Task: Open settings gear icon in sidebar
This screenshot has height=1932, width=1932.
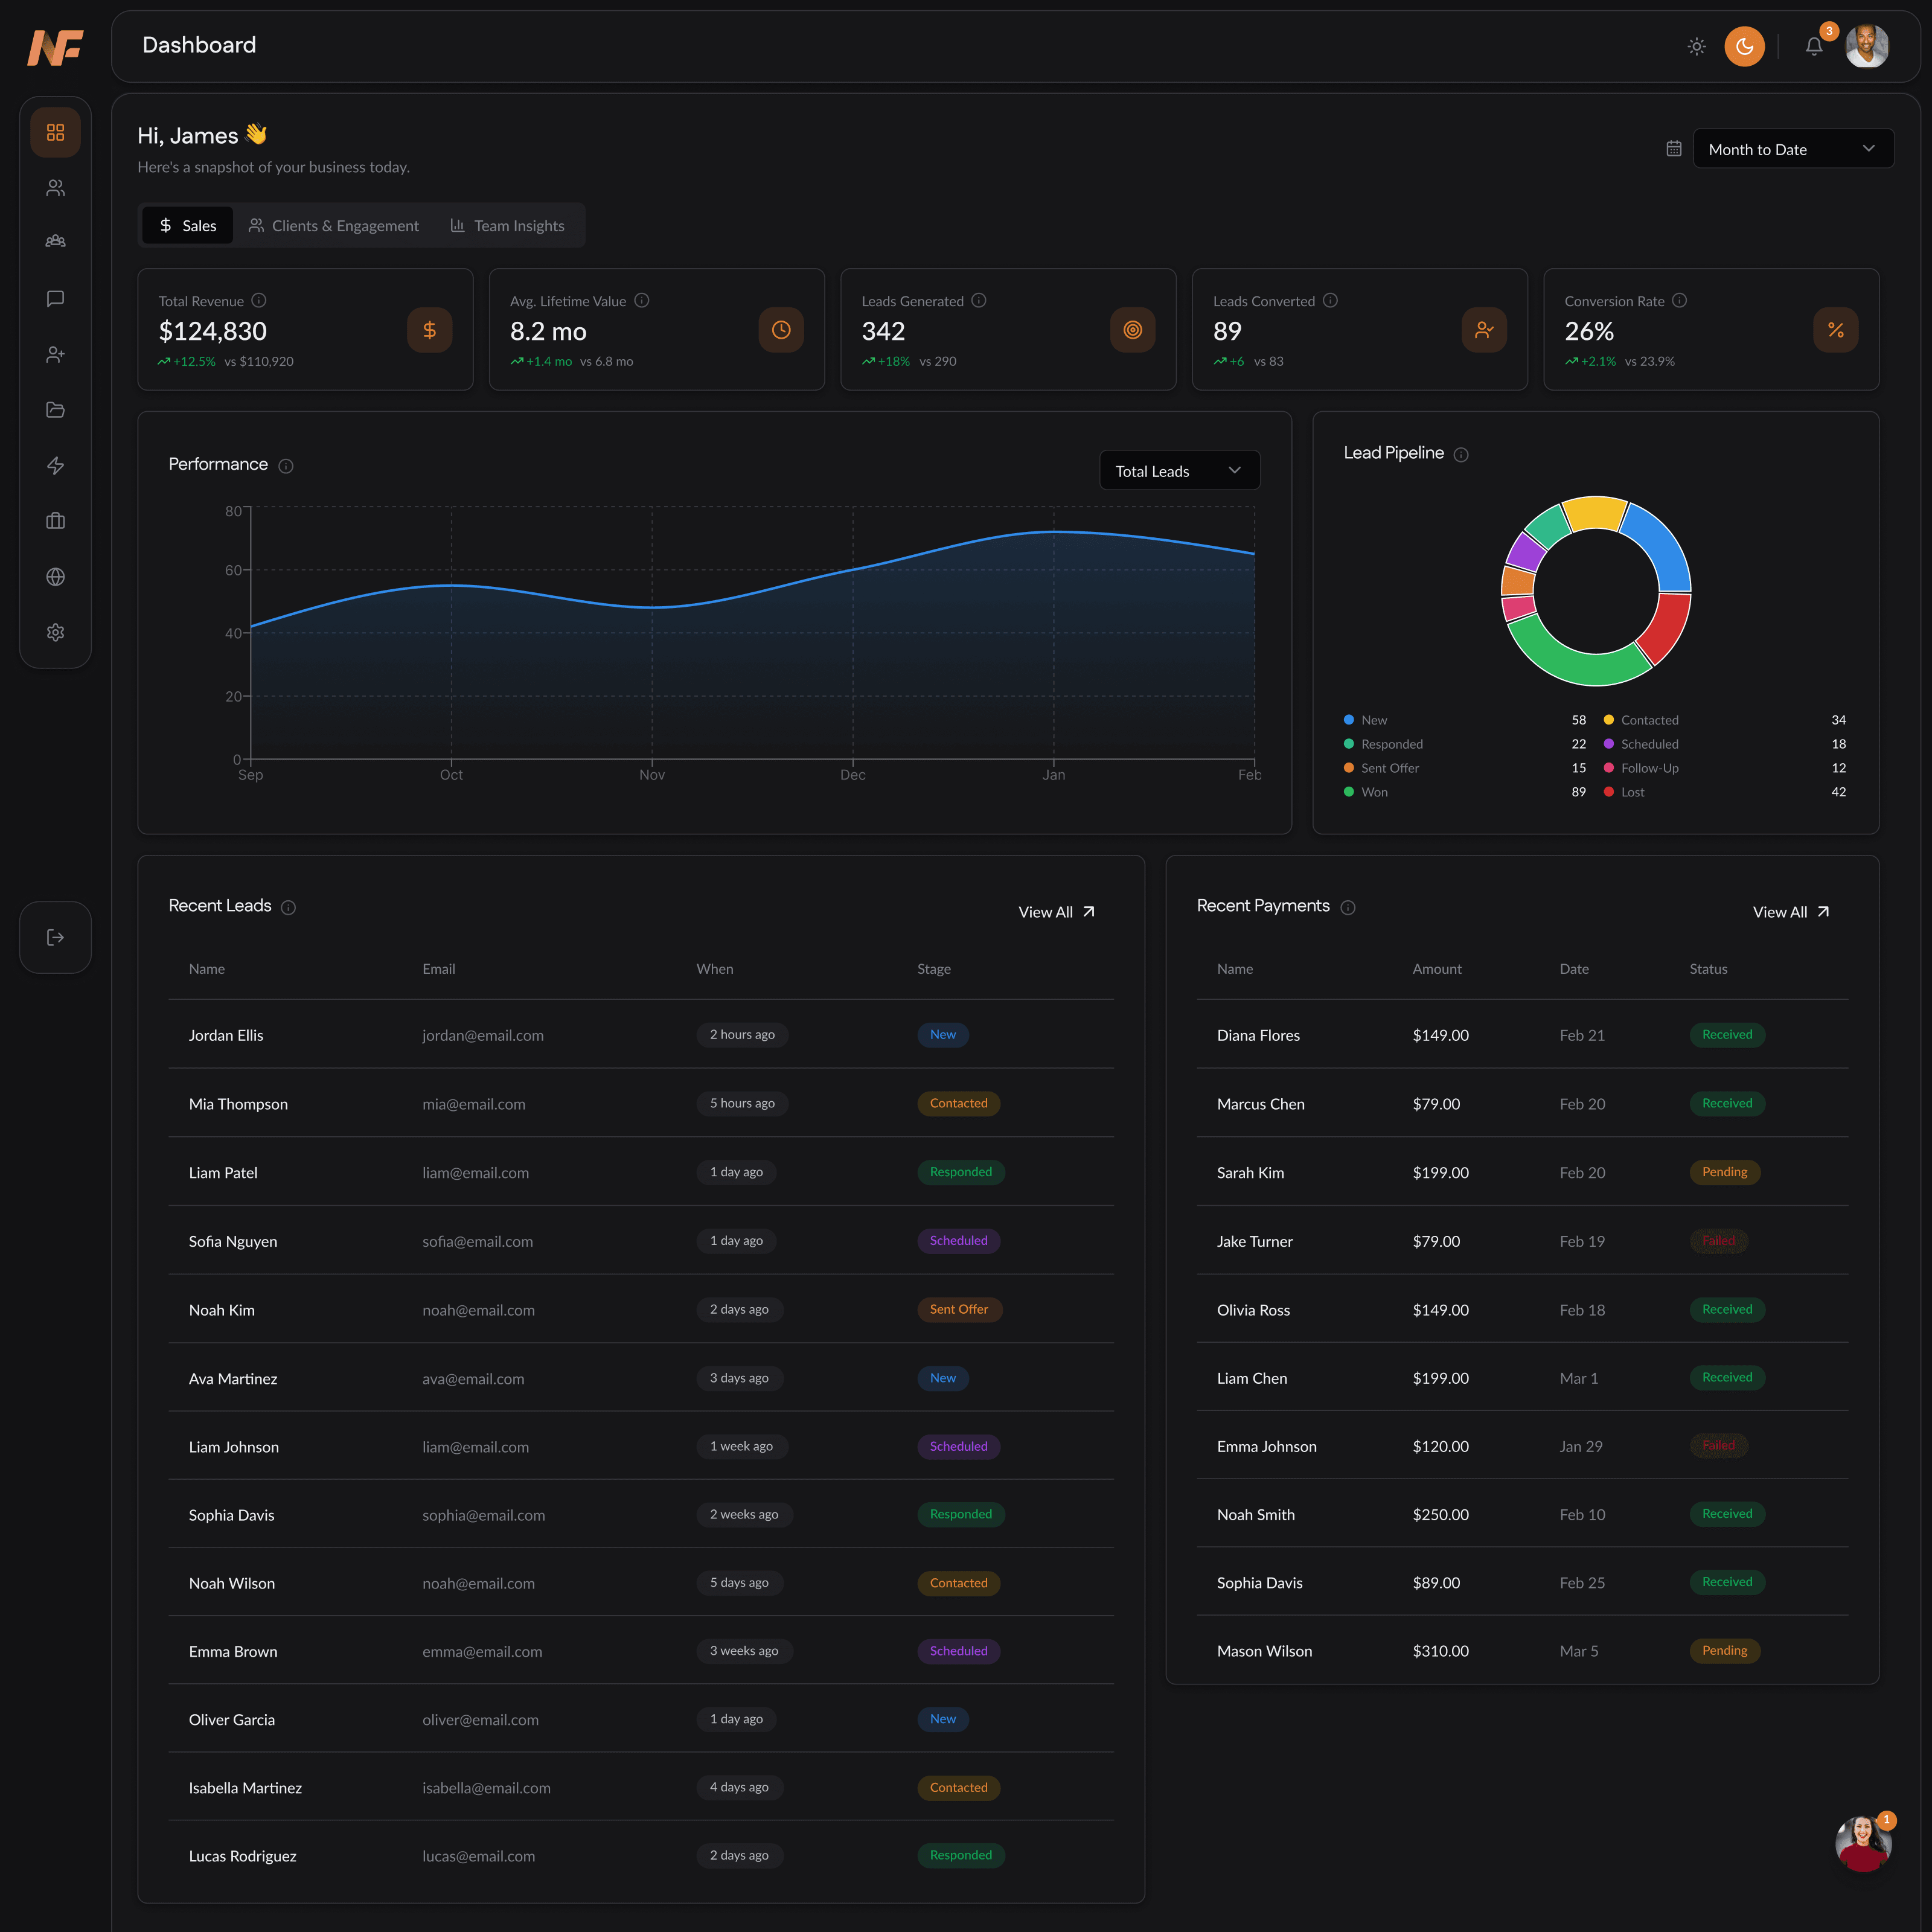Action: click(55, 632)
